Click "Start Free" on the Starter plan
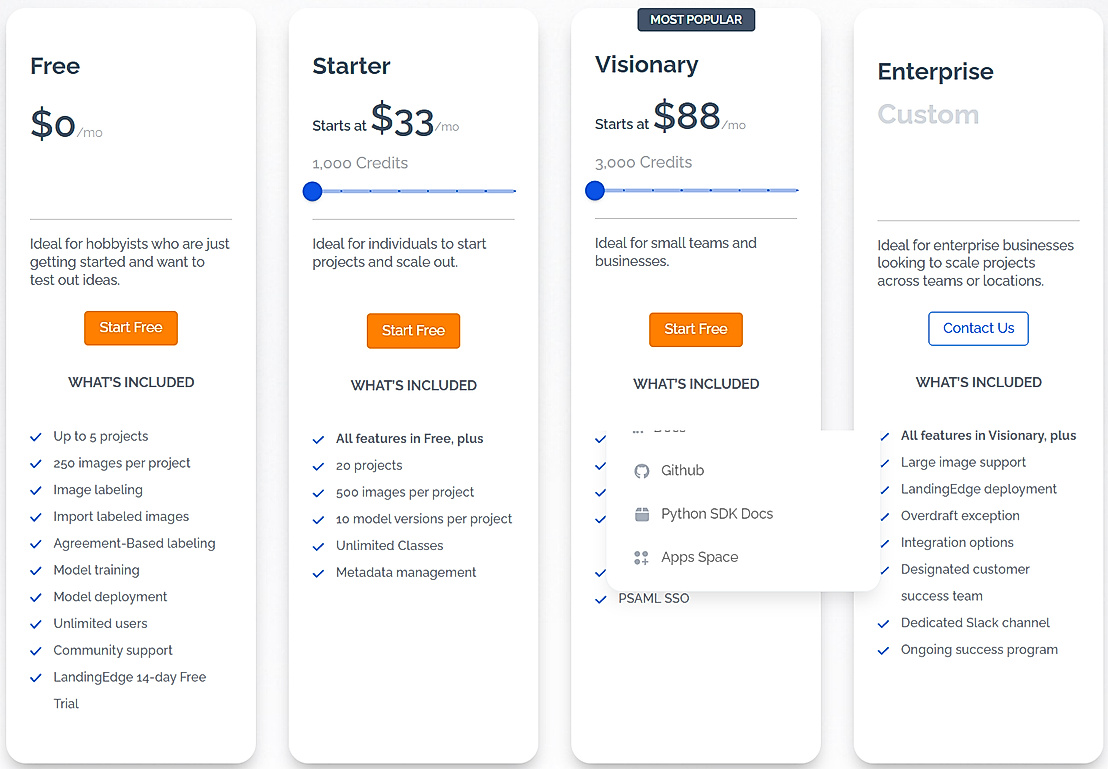 (413, 330)
